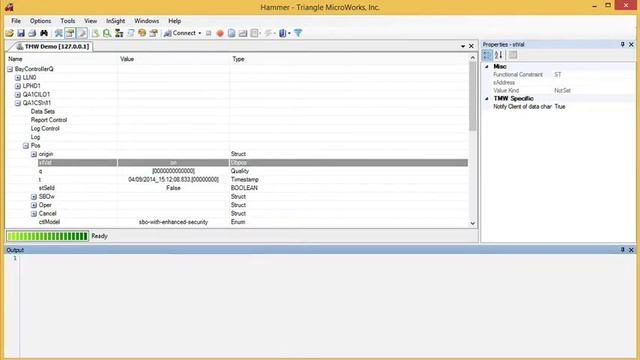The height and width of the screenshot is (360, 640).
Task: Toggle the first highlighted toolbar button after wrench
Action: coord(70,33)
